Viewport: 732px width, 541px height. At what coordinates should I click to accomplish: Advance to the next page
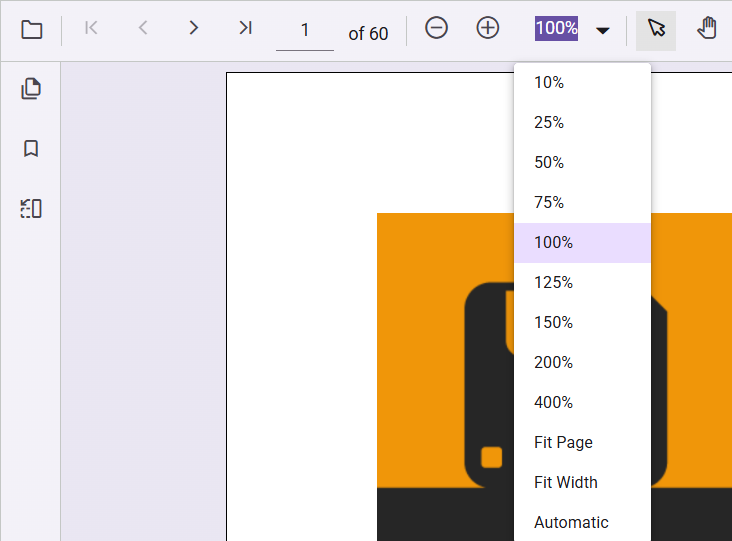pos(194,29)
